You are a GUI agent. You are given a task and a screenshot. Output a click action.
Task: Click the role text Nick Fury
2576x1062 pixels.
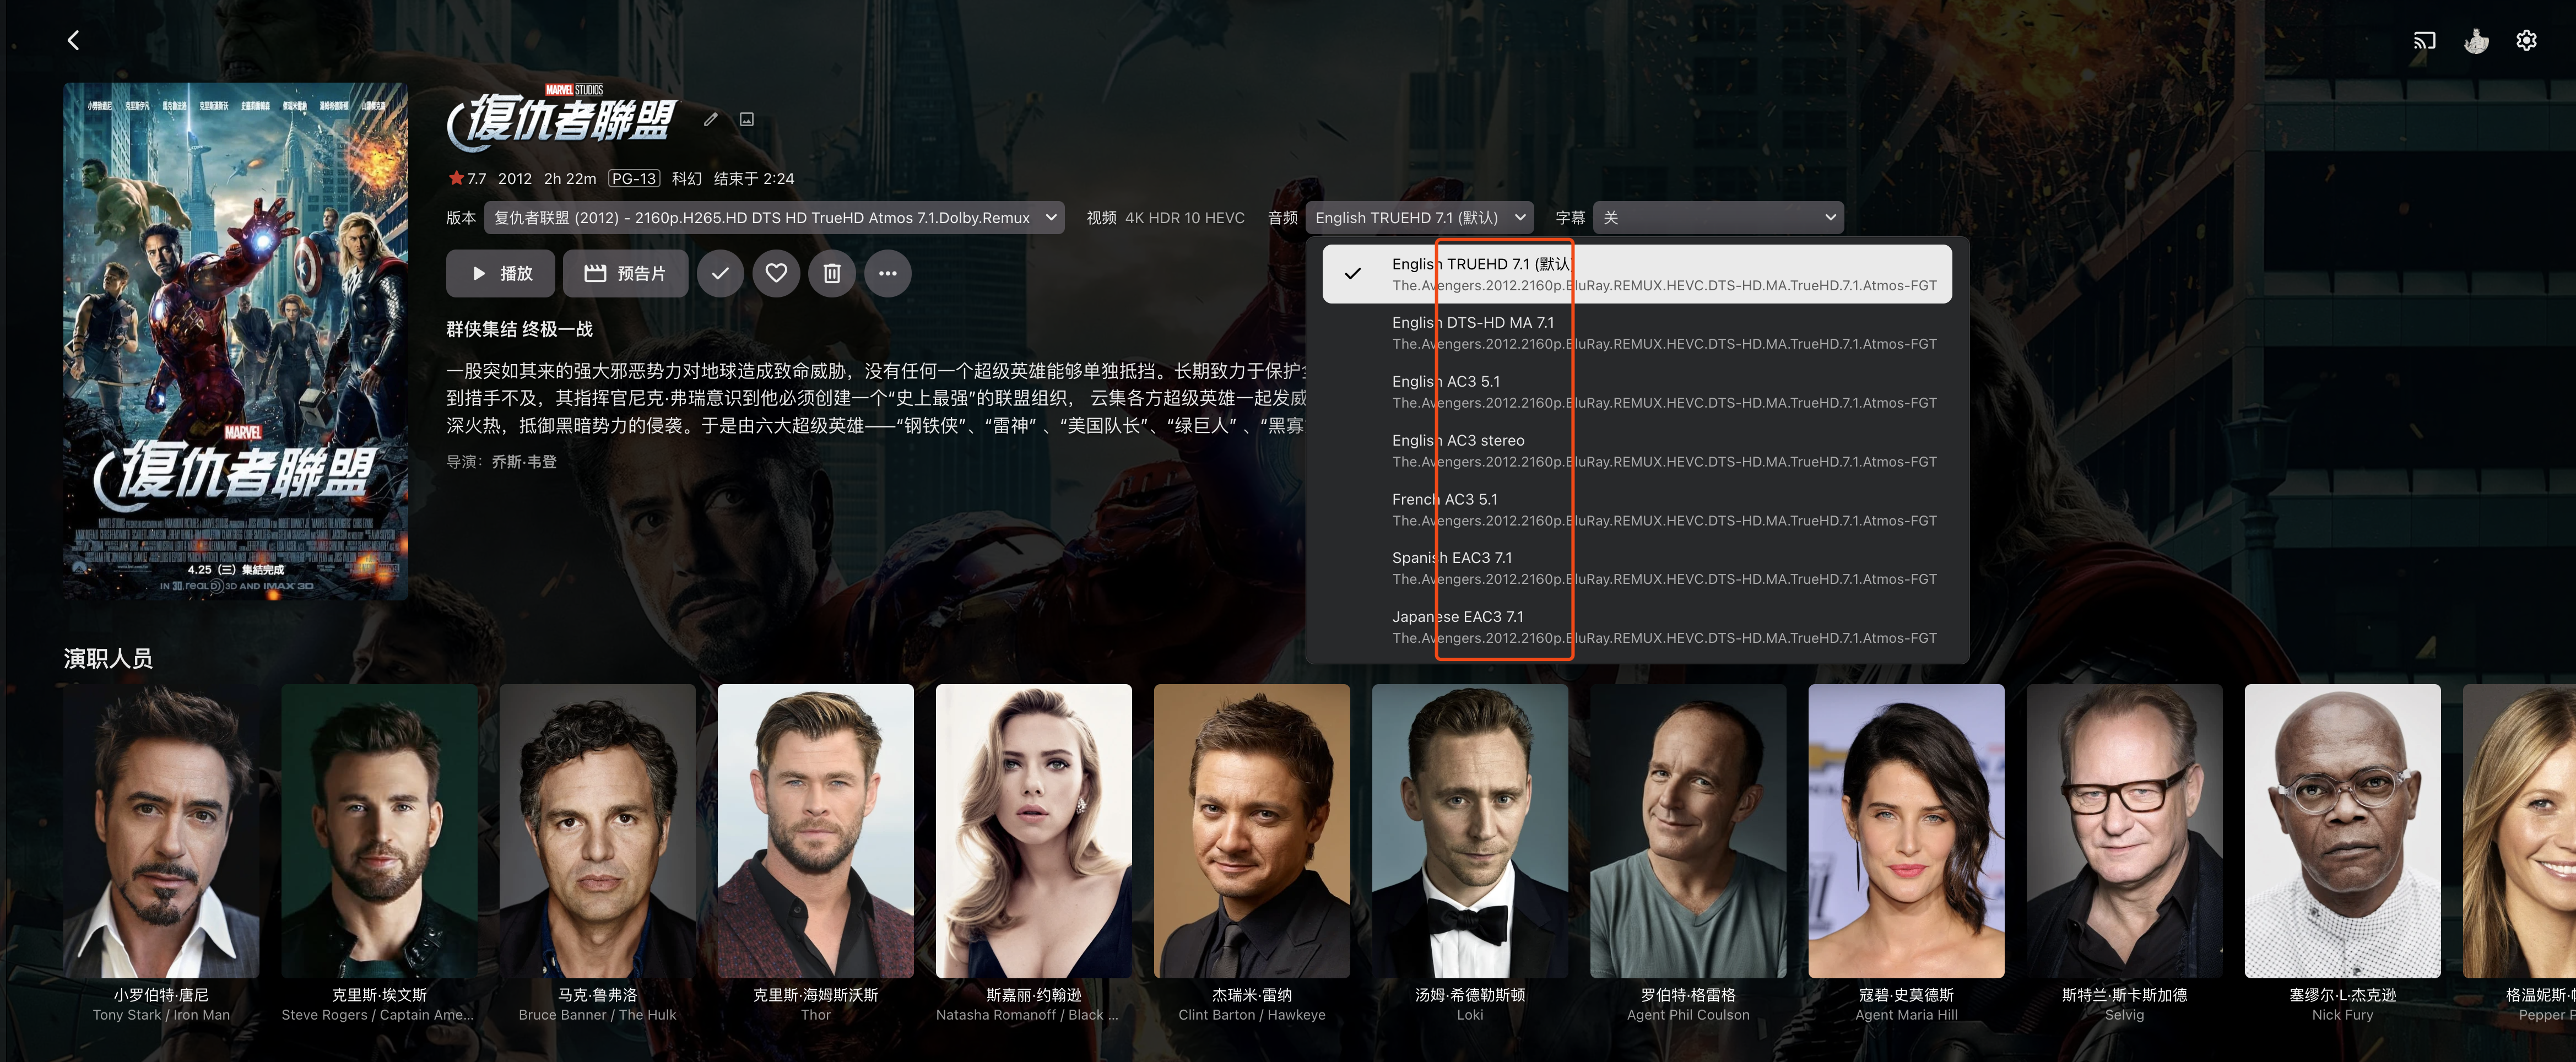[x=2342, y=1015]
